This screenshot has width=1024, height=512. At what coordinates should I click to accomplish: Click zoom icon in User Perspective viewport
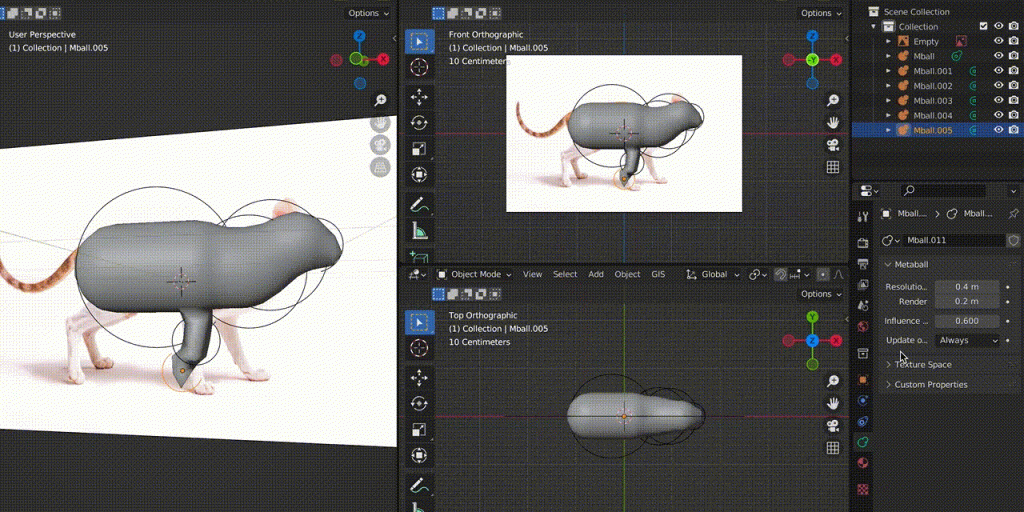(380, 100)
